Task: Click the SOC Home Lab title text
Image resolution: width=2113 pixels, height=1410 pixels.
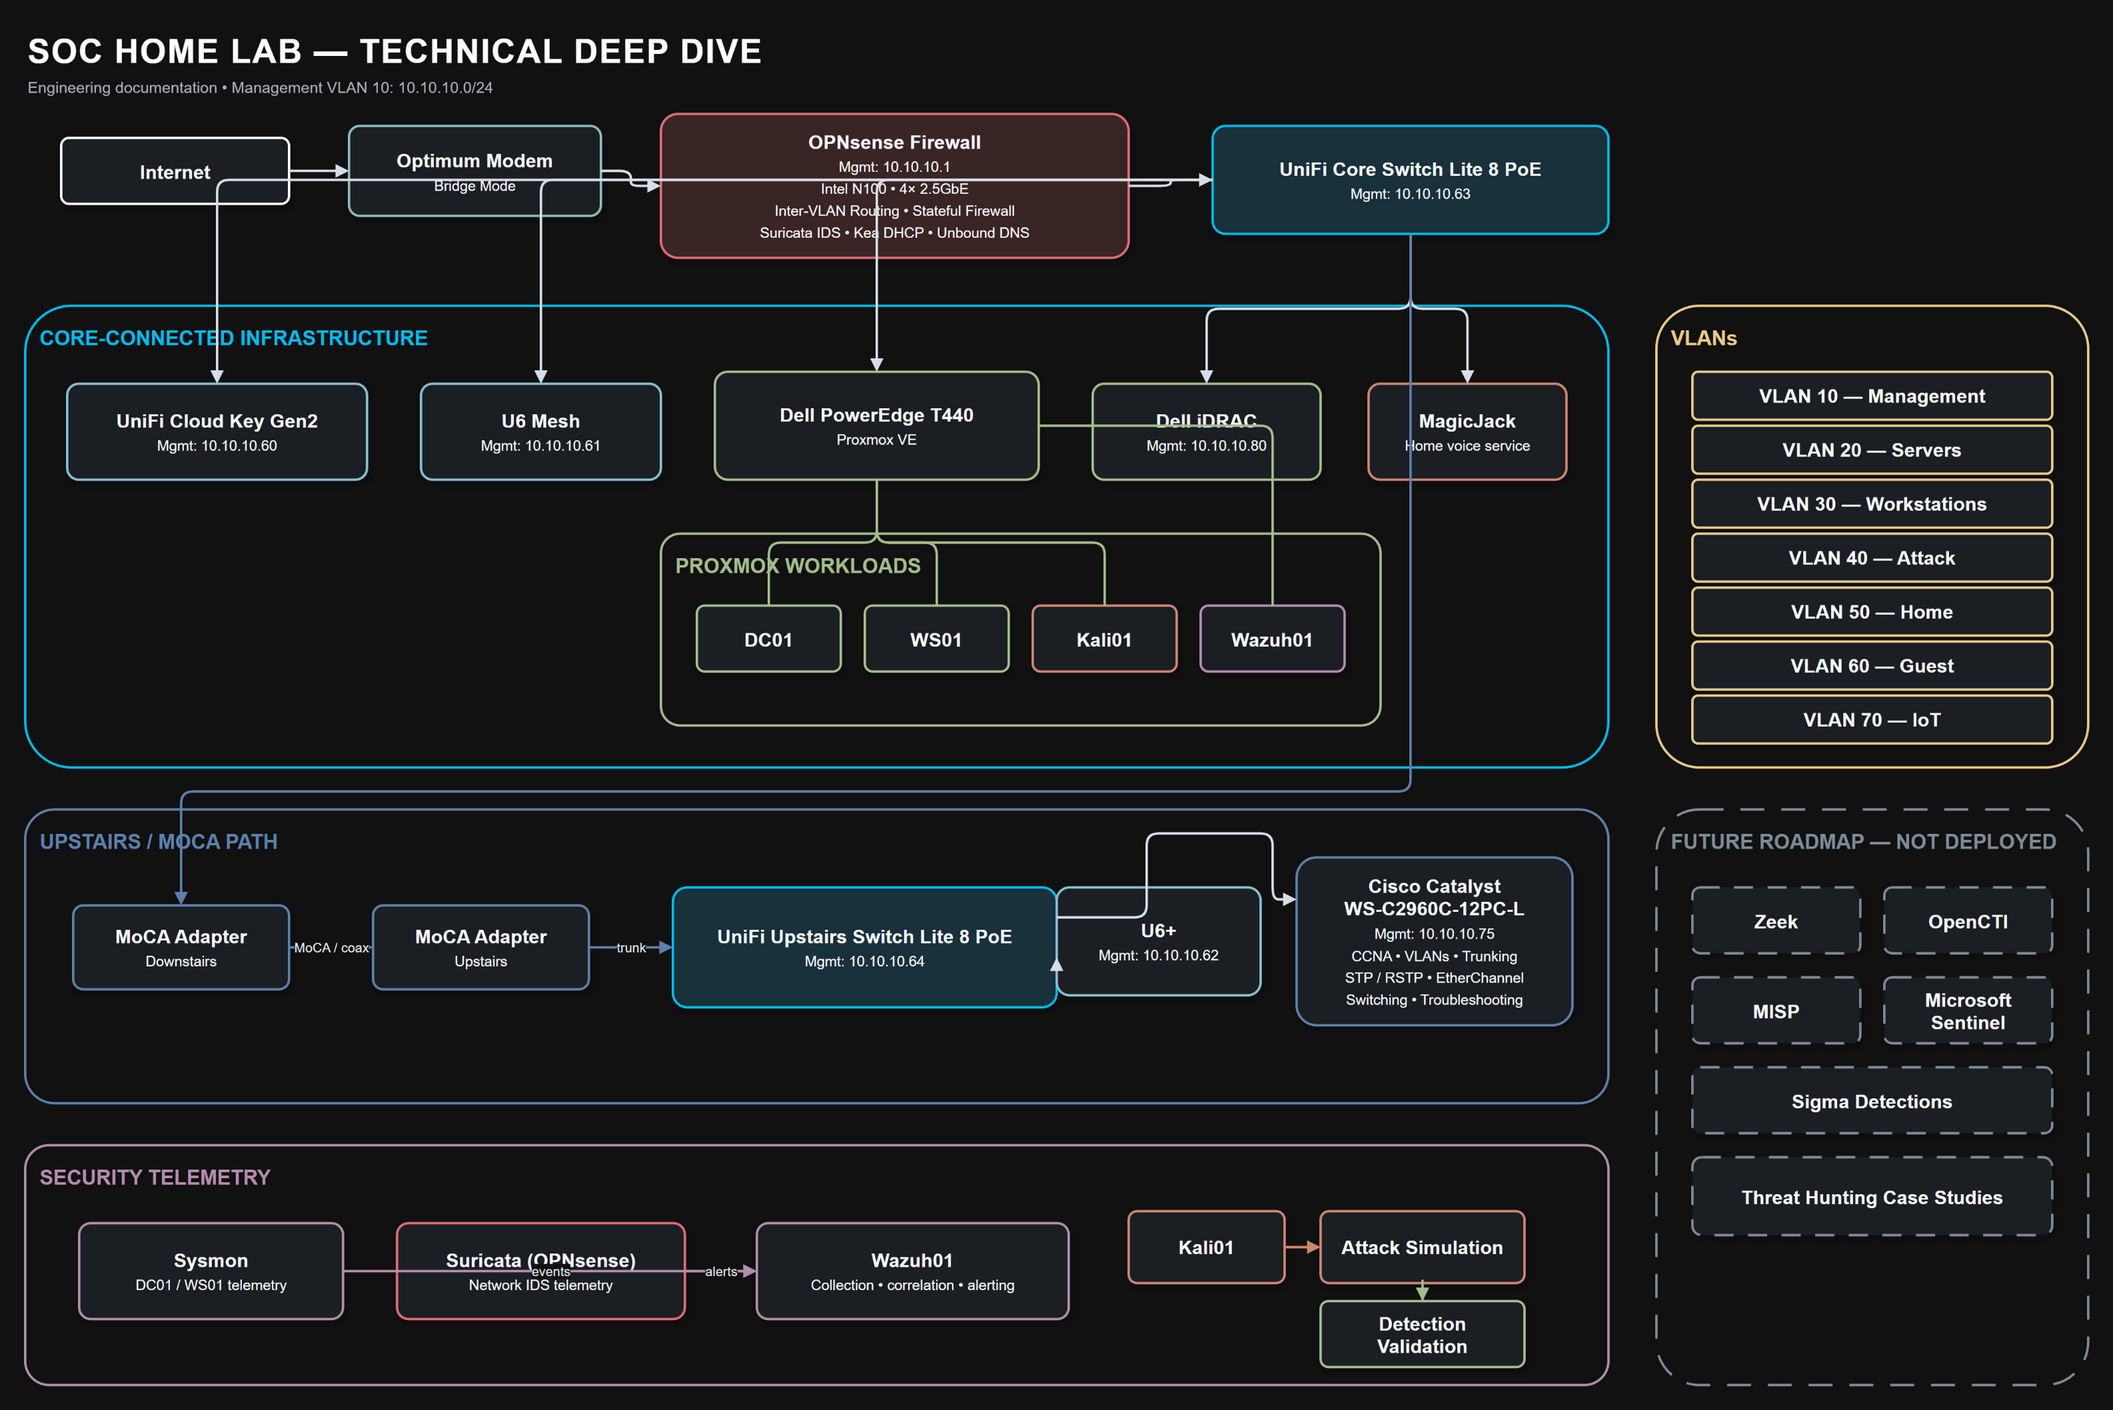Action: pos(395,52)
